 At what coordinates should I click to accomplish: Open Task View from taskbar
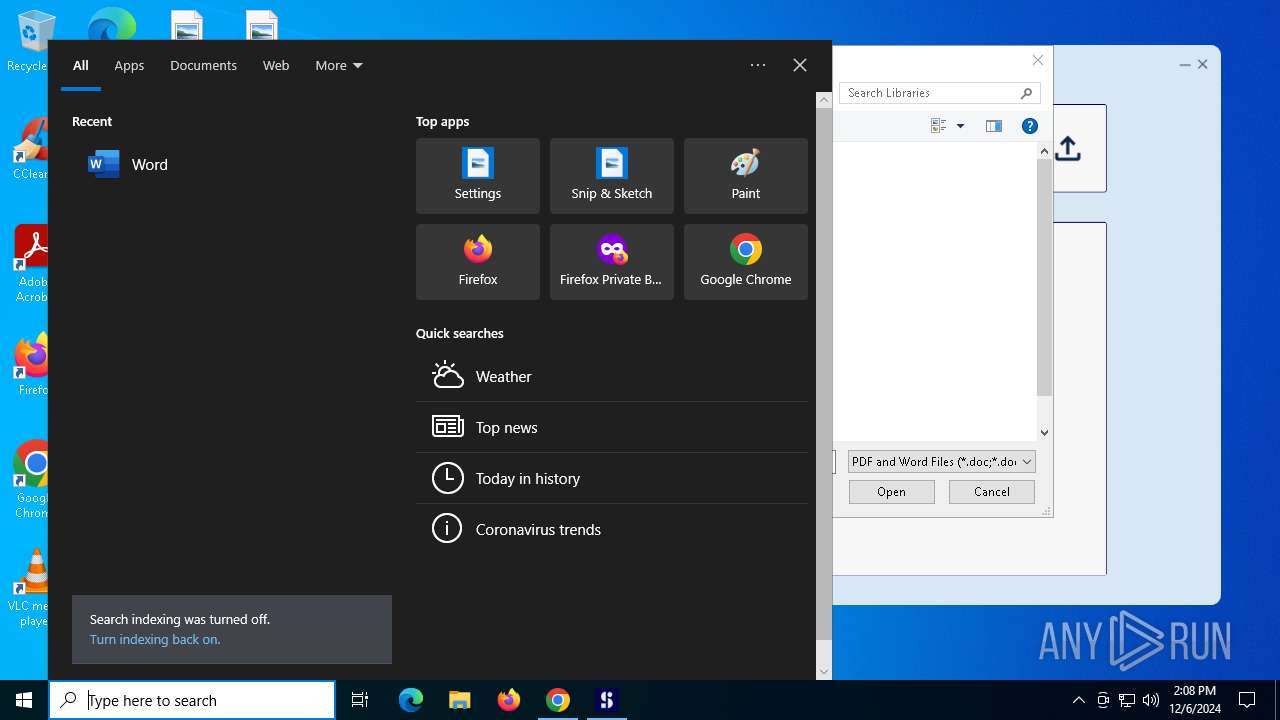click(x=360, y=700)
